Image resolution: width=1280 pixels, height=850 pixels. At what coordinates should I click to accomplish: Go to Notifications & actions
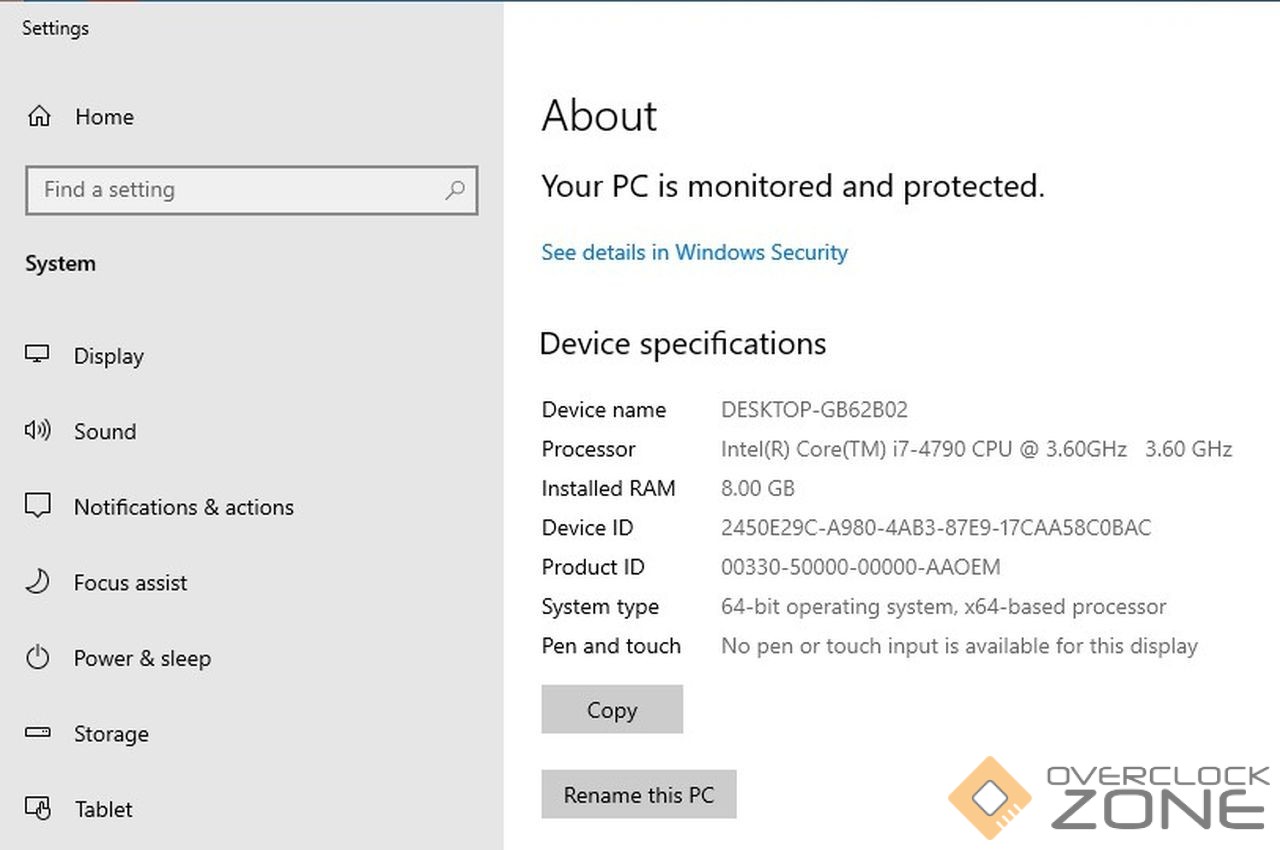(183, 507)
